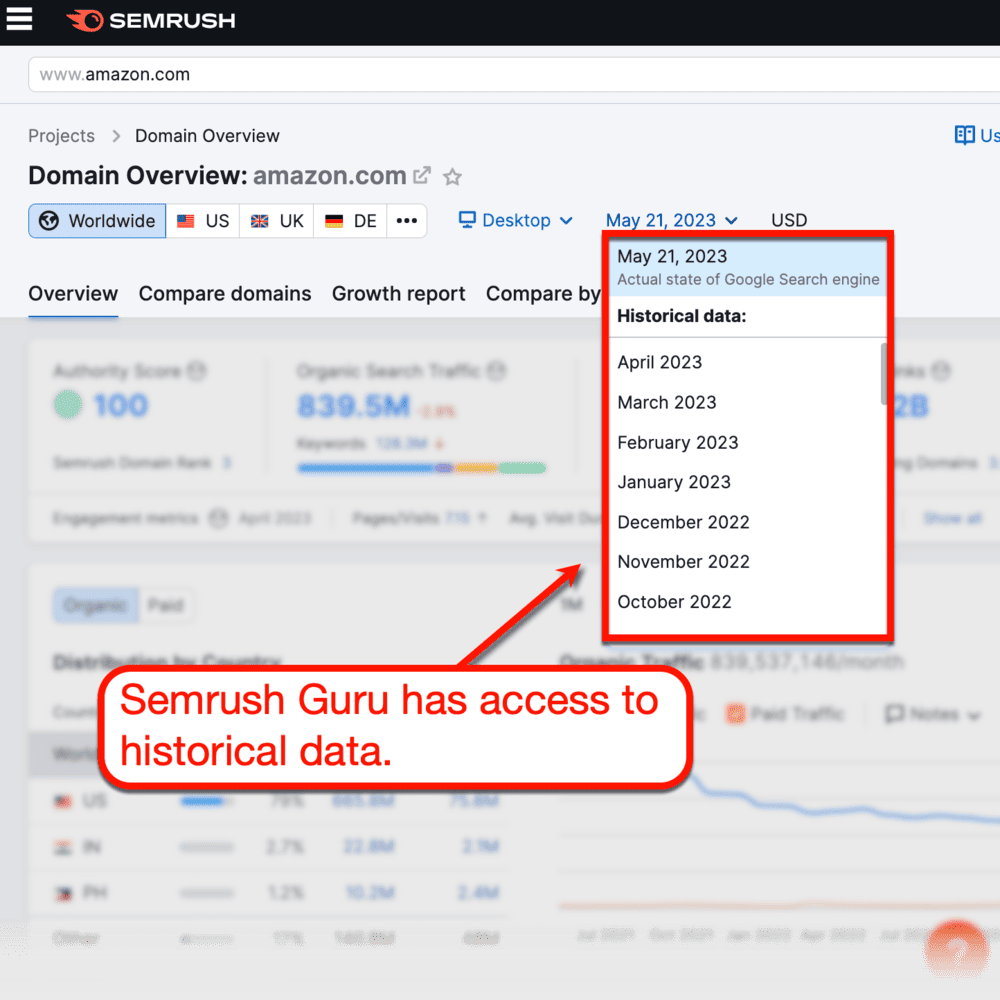
Task: Click the Projects breadcrumb link
Action: click(61, 135)
